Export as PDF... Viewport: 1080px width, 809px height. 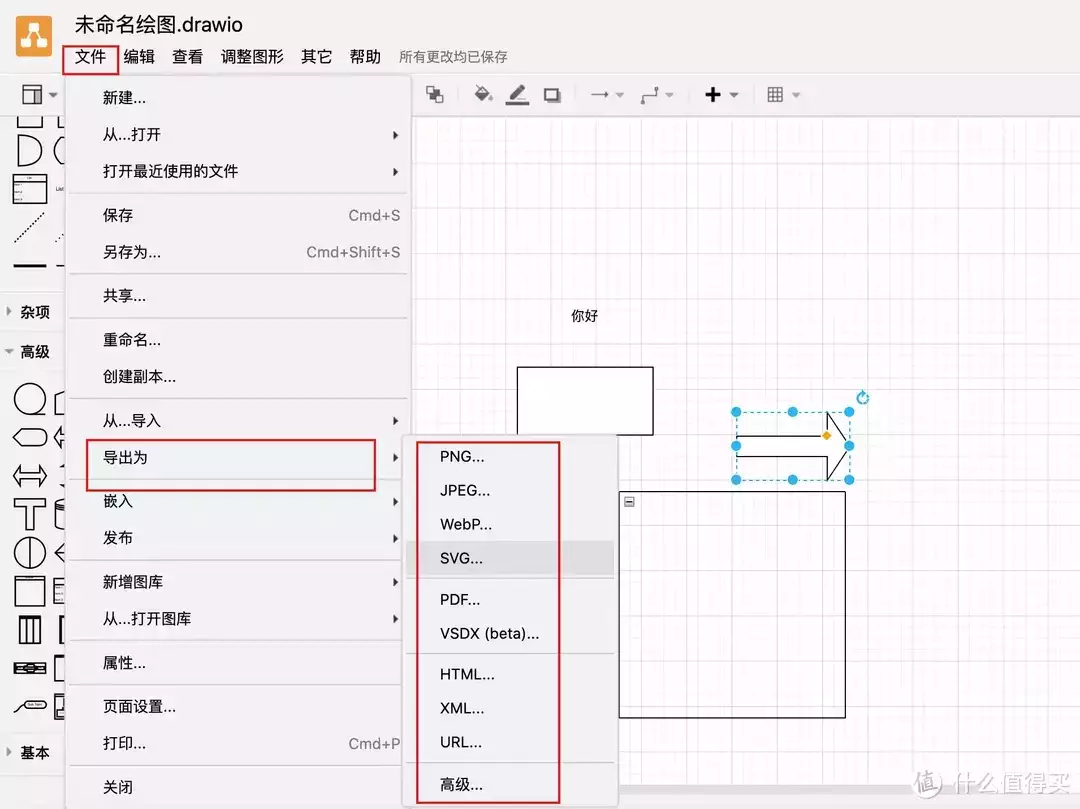pos(510,600)
